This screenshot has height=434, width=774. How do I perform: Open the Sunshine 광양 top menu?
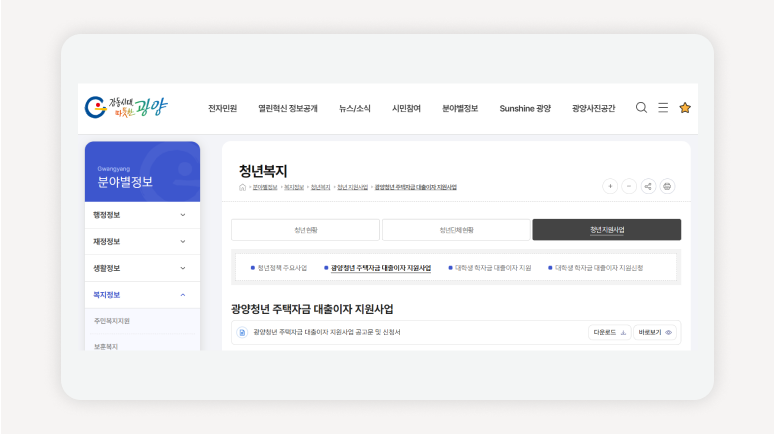525,108
